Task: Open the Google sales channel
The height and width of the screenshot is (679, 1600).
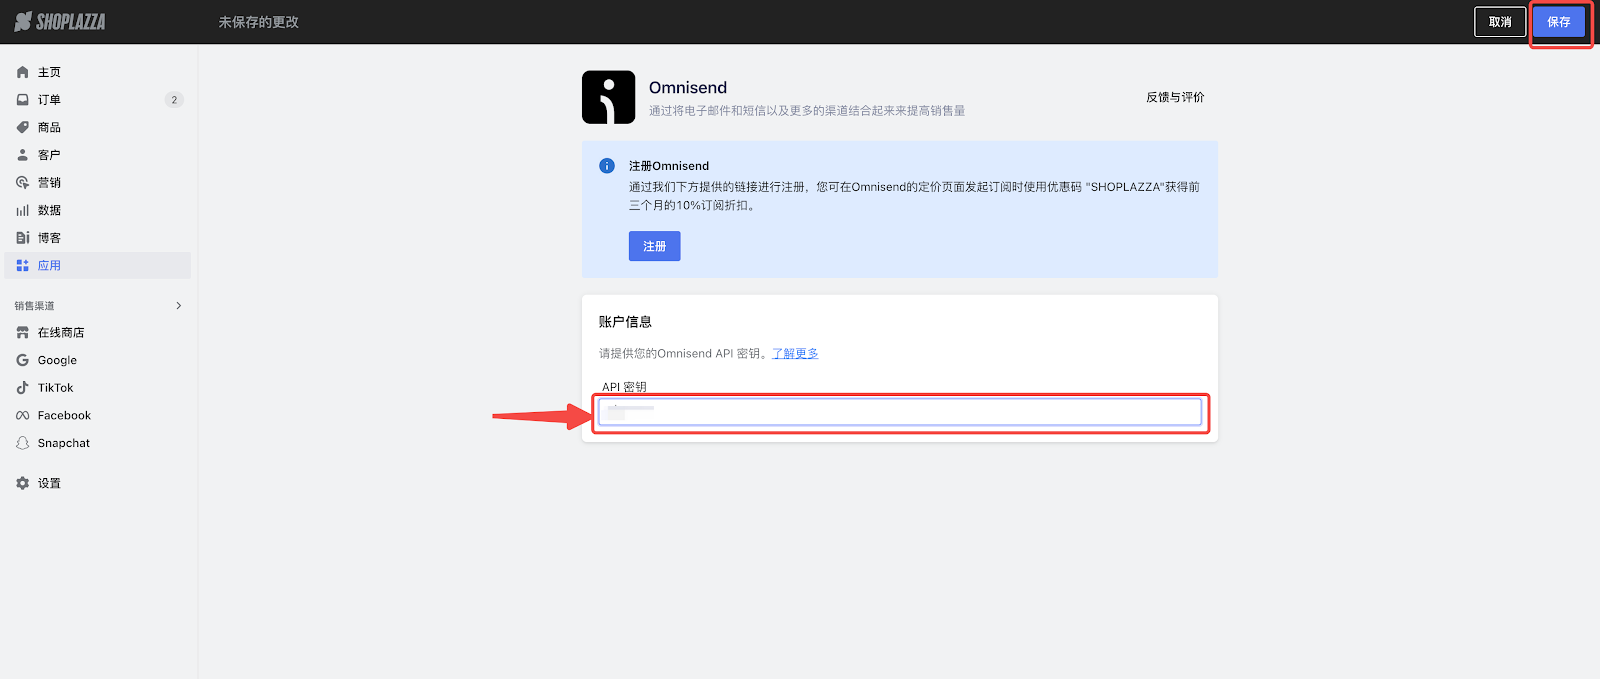Action: coord(98,360)
